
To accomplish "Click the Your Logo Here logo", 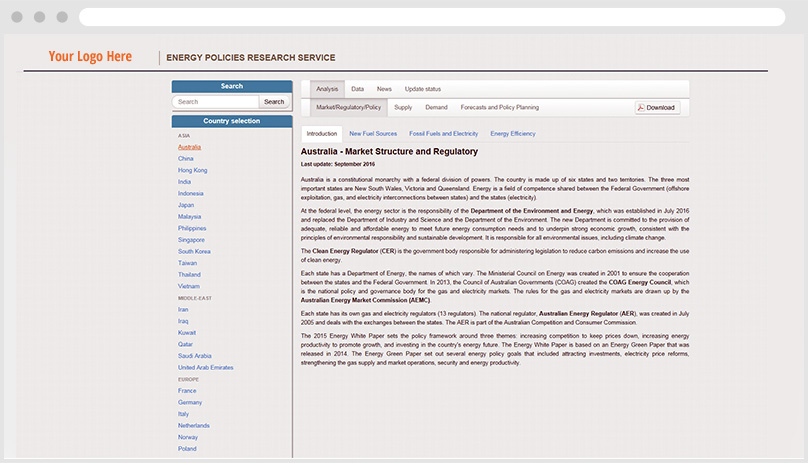I will click(x=90, y=57).
